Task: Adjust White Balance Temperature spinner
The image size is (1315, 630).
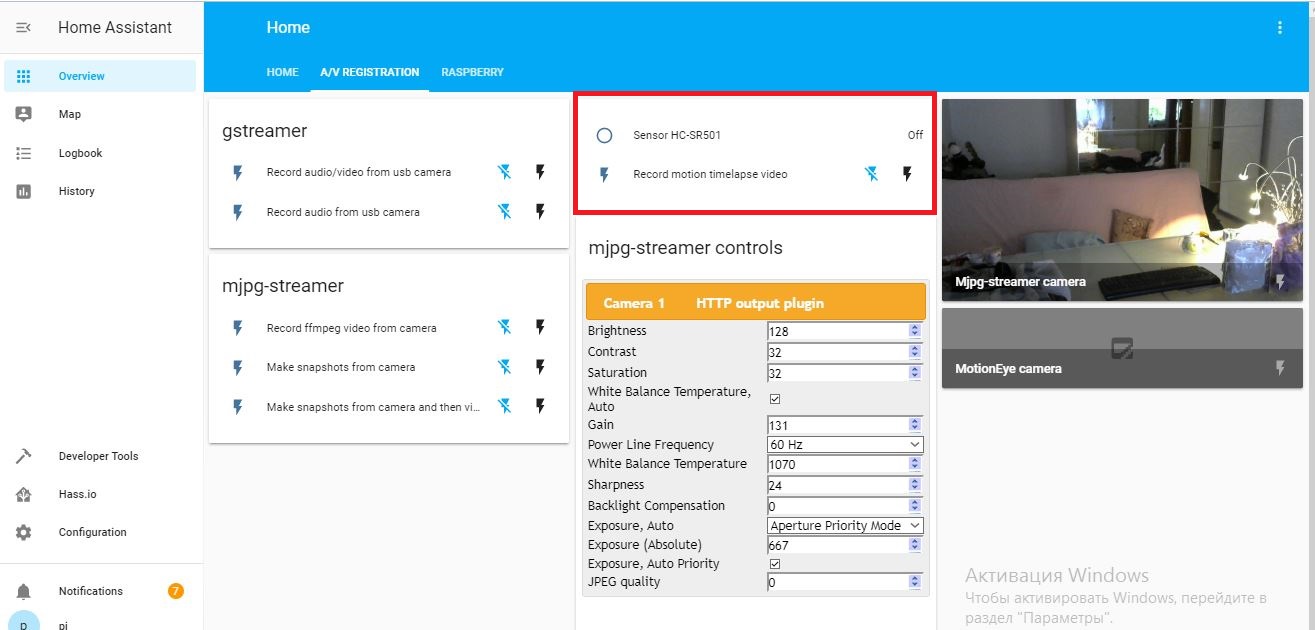Action: [914, 464]
